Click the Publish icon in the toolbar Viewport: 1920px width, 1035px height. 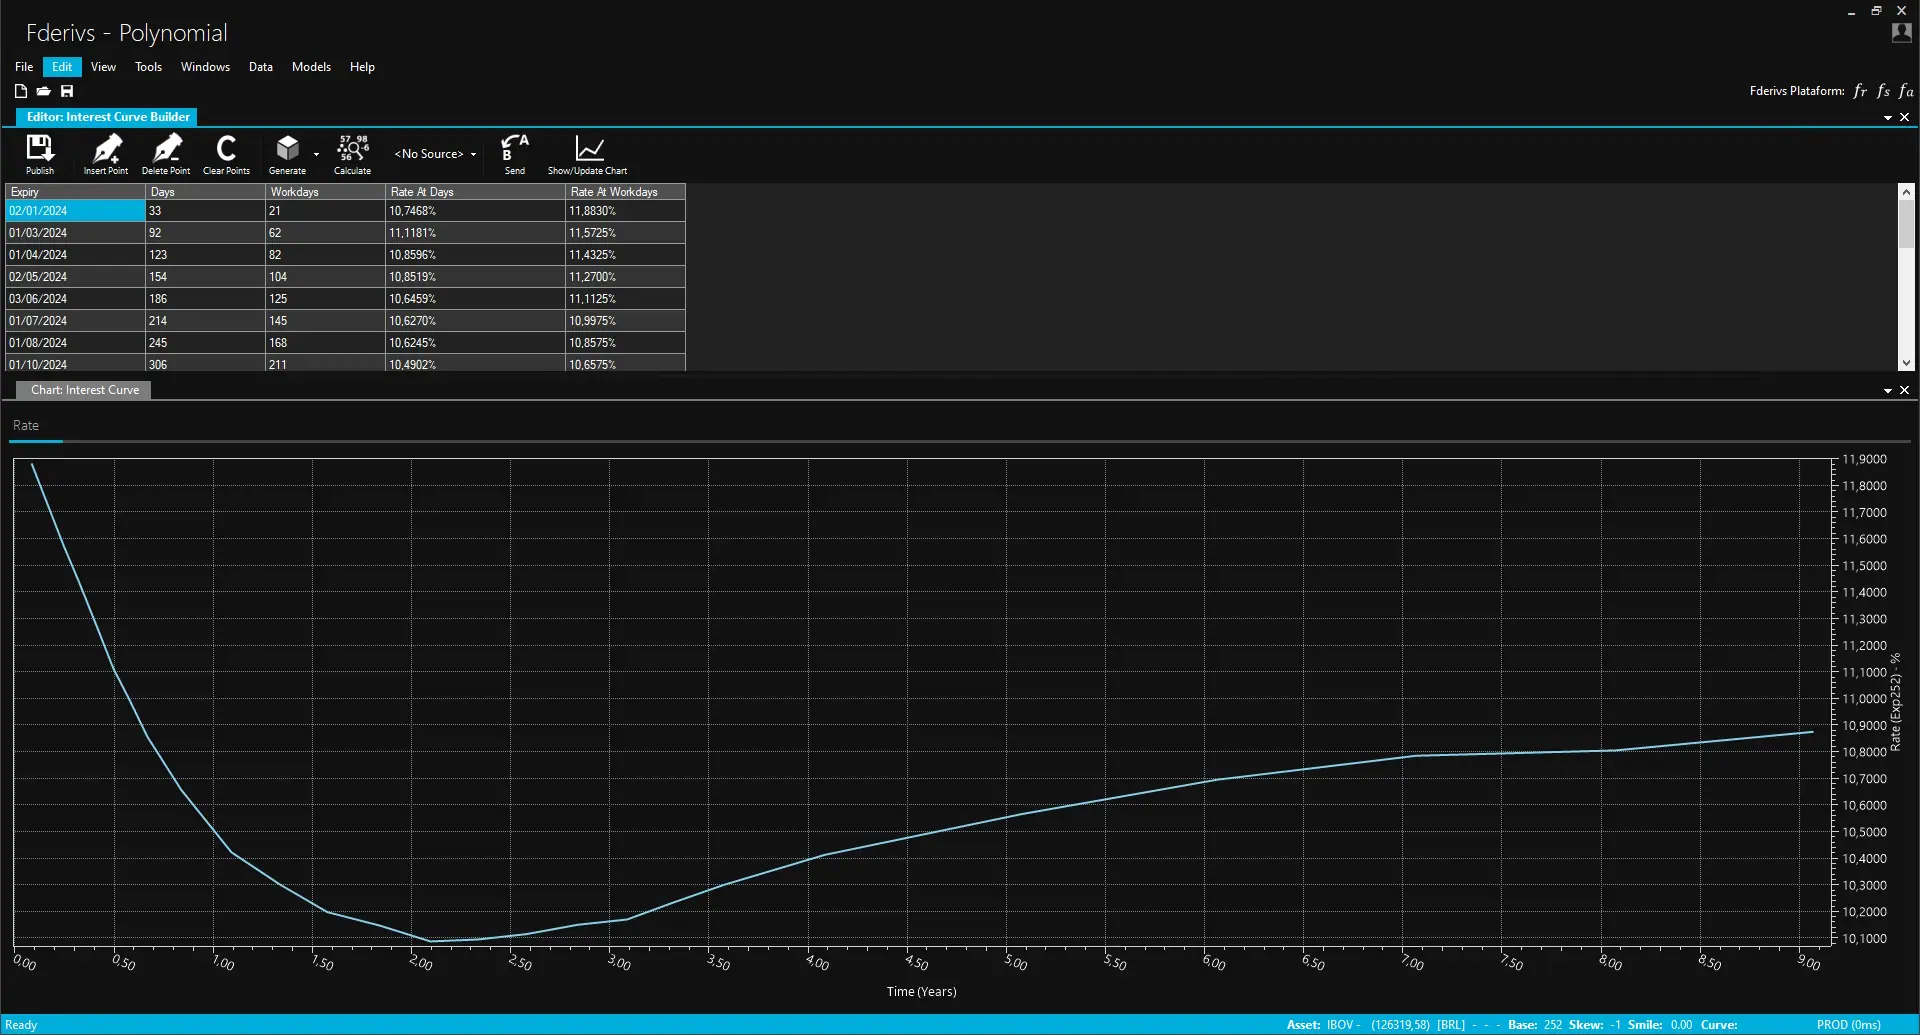point(40,153)
